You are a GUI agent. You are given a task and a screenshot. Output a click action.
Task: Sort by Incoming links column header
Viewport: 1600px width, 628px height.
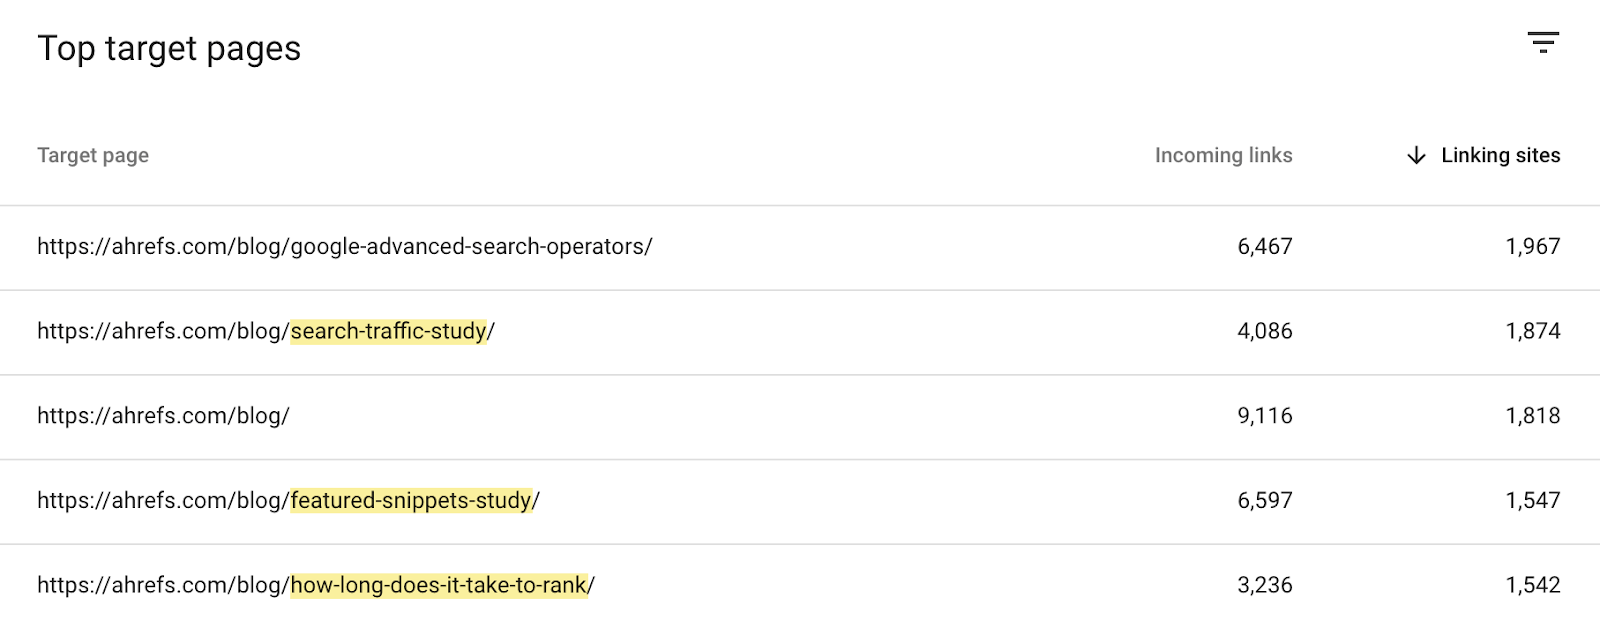pos(1223,155)
